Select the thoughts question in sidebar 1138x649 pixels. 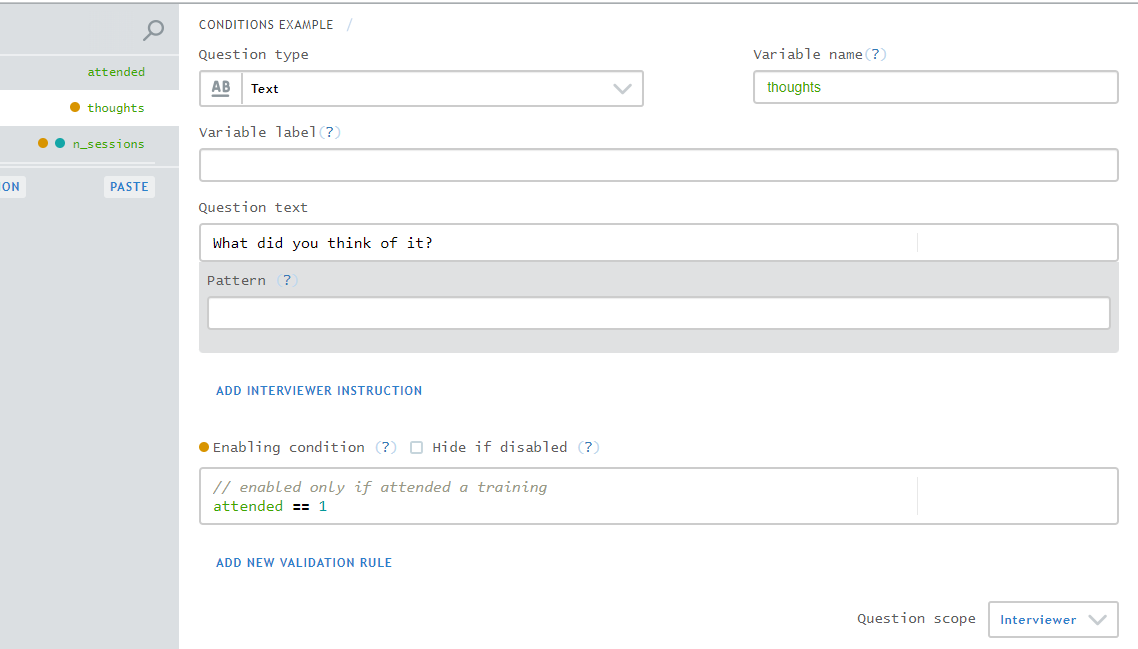point(115,108)
